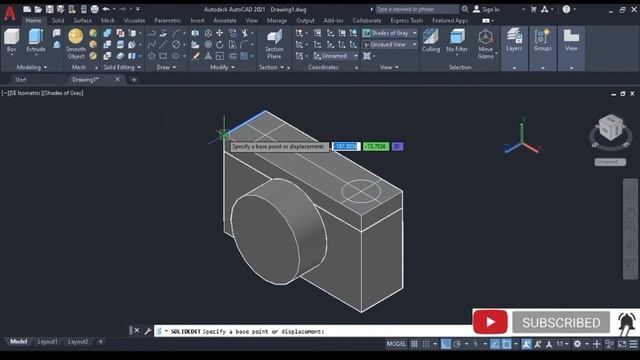
Task: Click the Move modify tool
Action: point(220,33)
